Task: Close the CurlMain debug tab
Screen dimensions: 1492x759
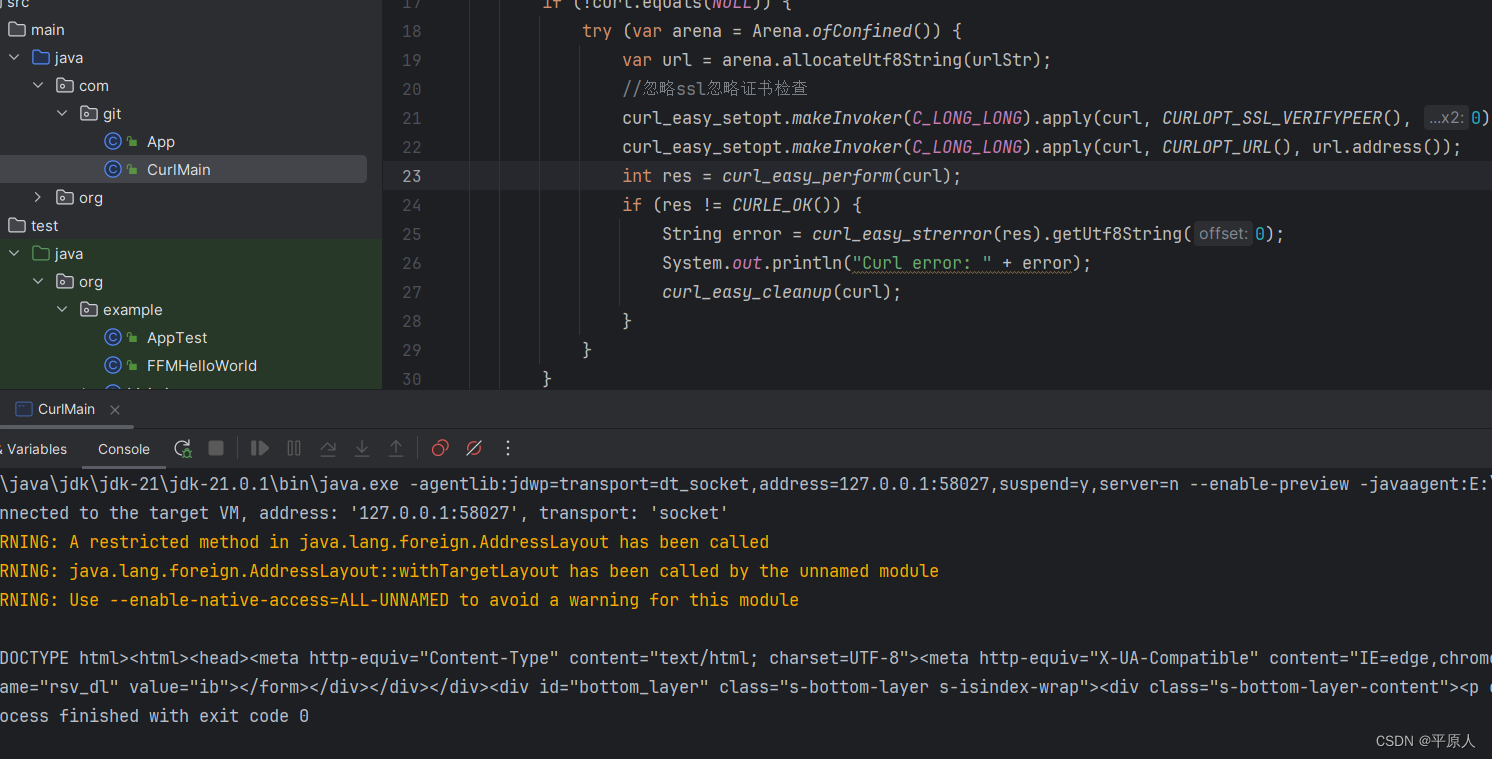Action: coord(115,409)
